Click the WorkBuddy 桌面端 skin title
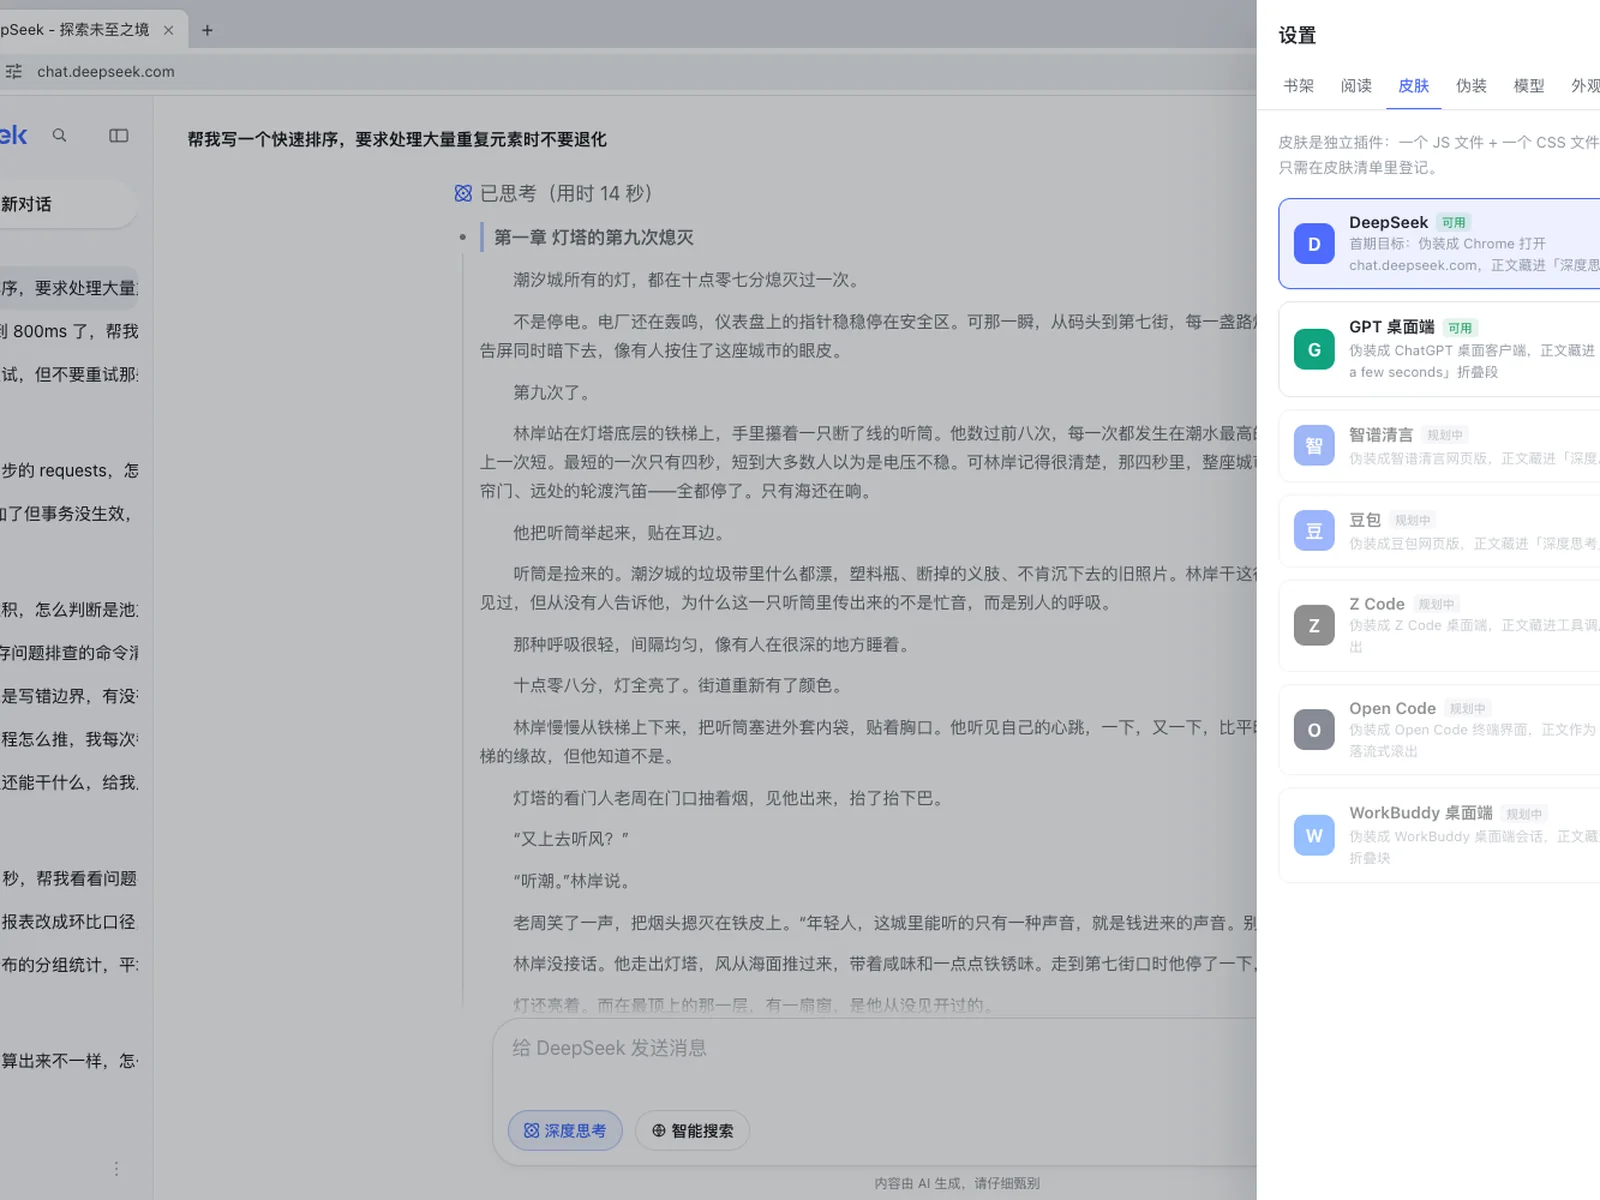 click(x=1420, y=813)
